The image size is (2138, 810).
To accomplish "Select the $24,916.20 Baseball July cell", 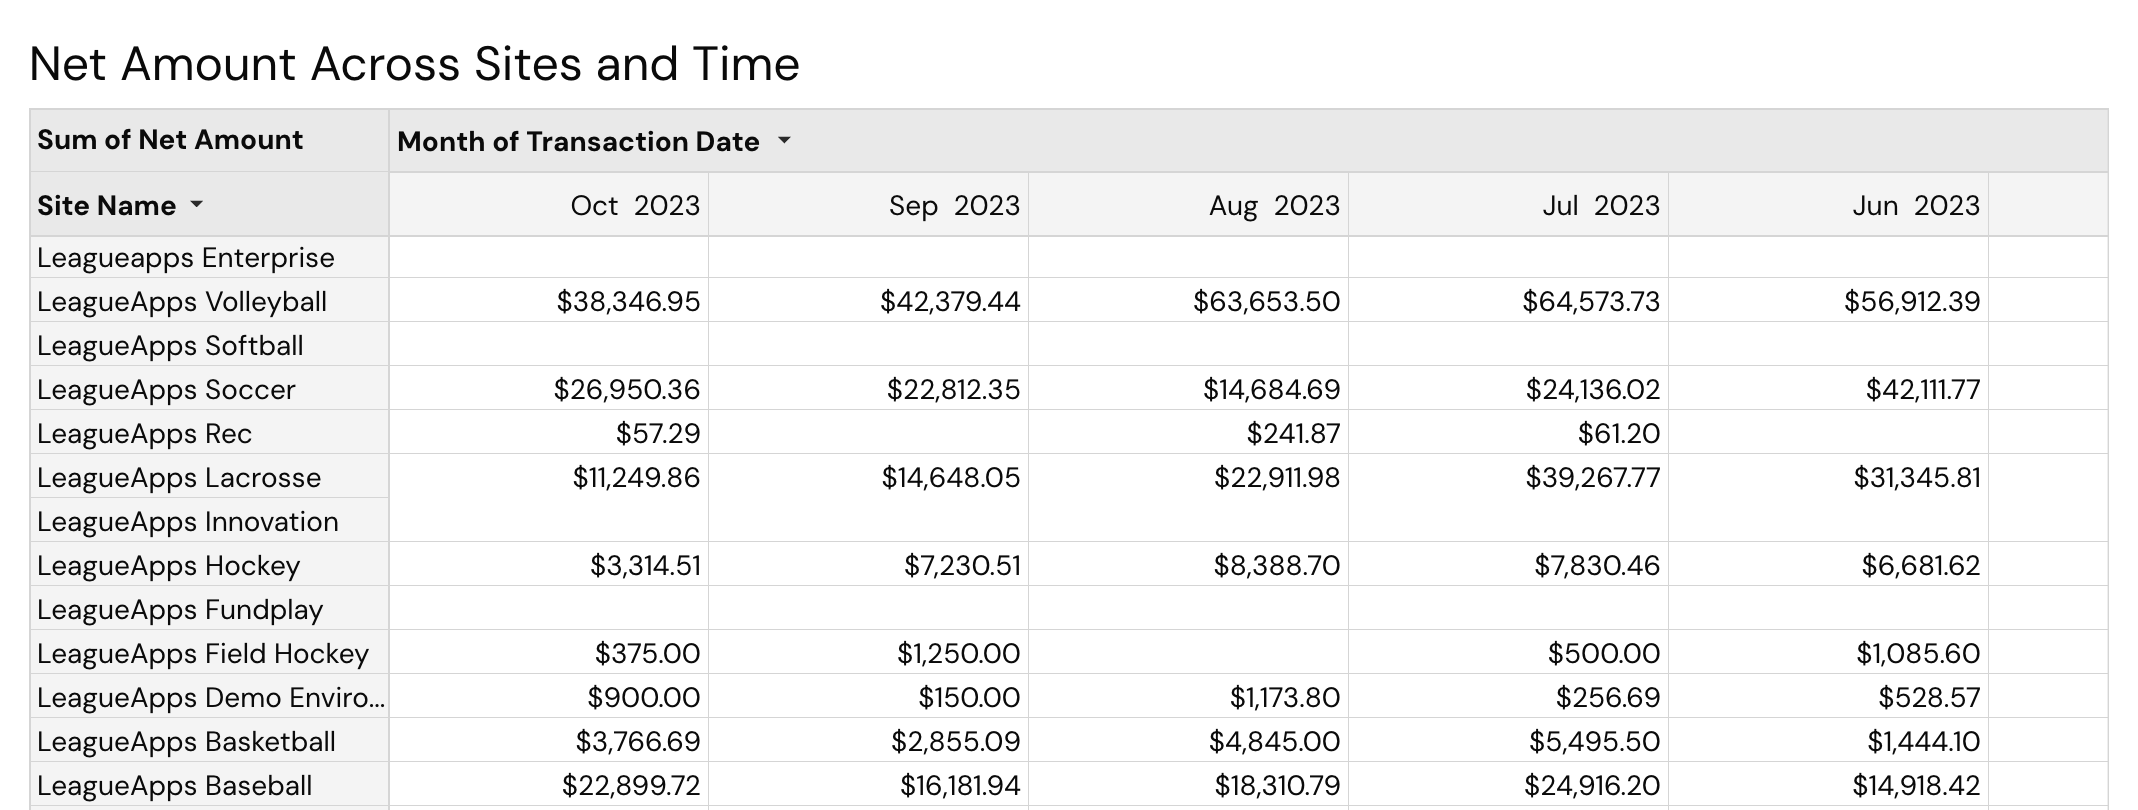I will [1592, 785].
